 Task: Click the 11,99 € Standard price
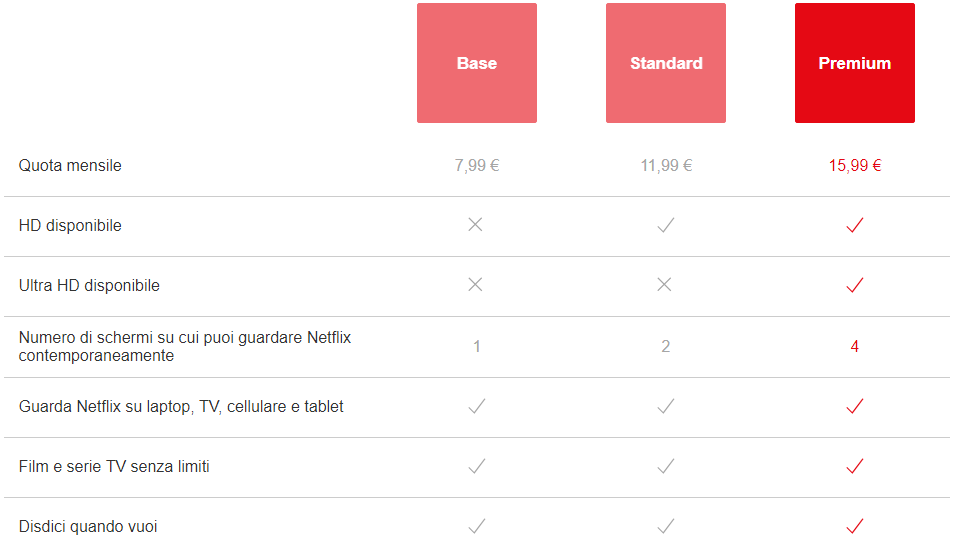coord(666,166)
